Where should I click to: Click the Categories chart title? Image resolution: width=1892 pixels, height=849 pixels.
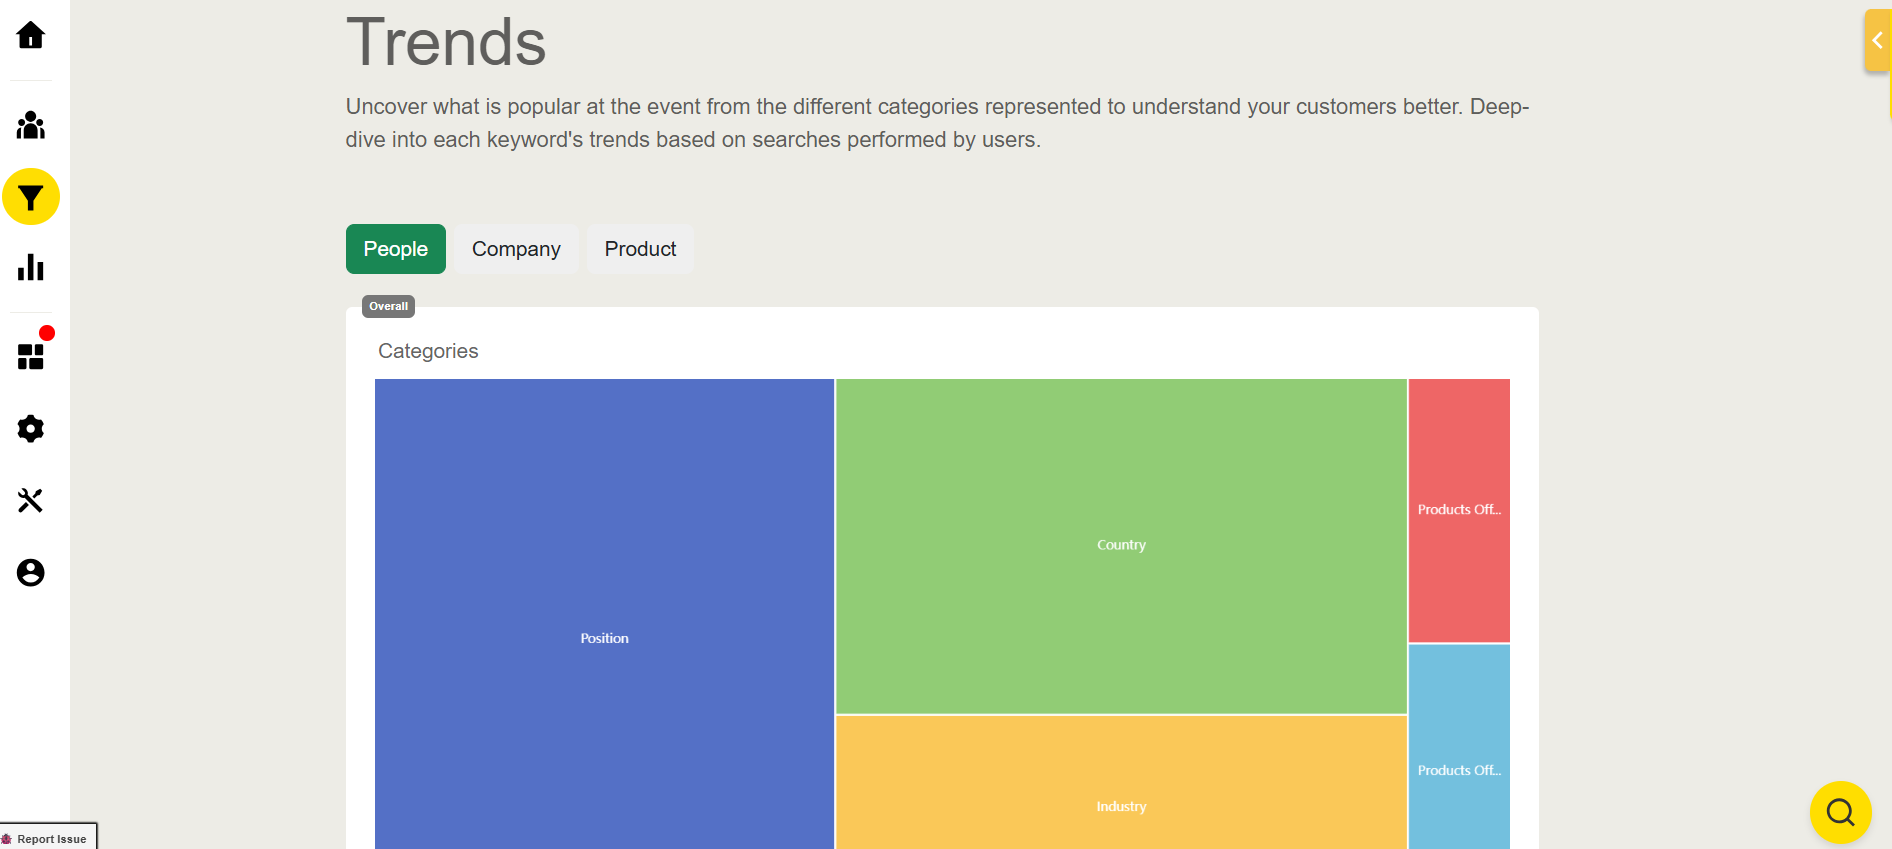428,351
